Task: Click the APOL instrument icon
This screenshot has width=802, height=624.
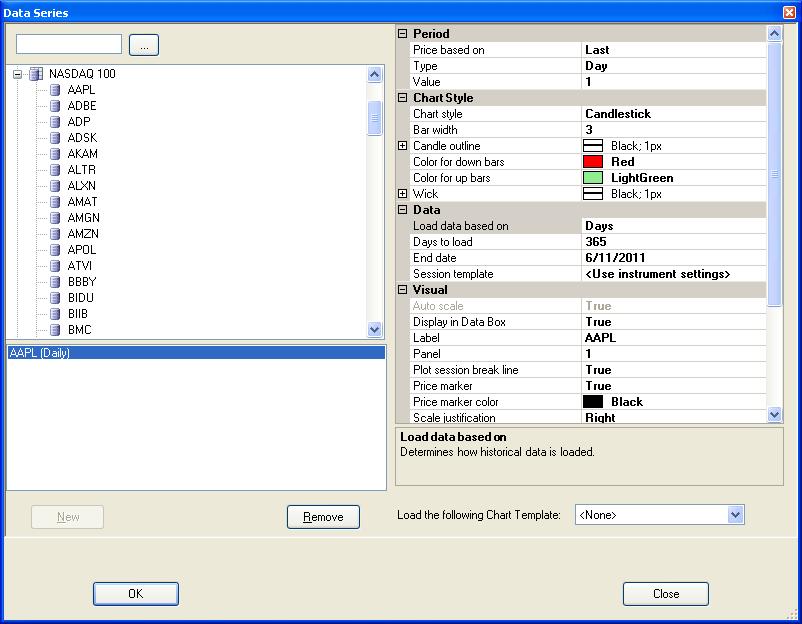Action: coord(55,250)
